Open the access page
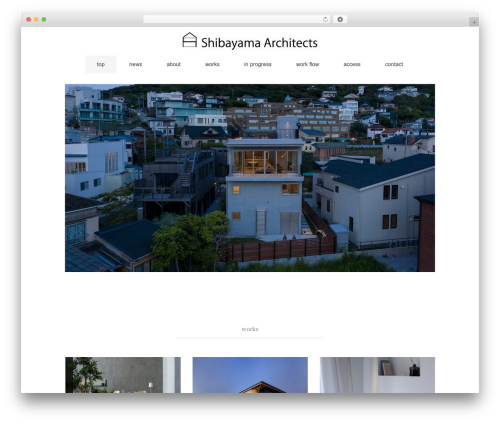 click(352, 64)
